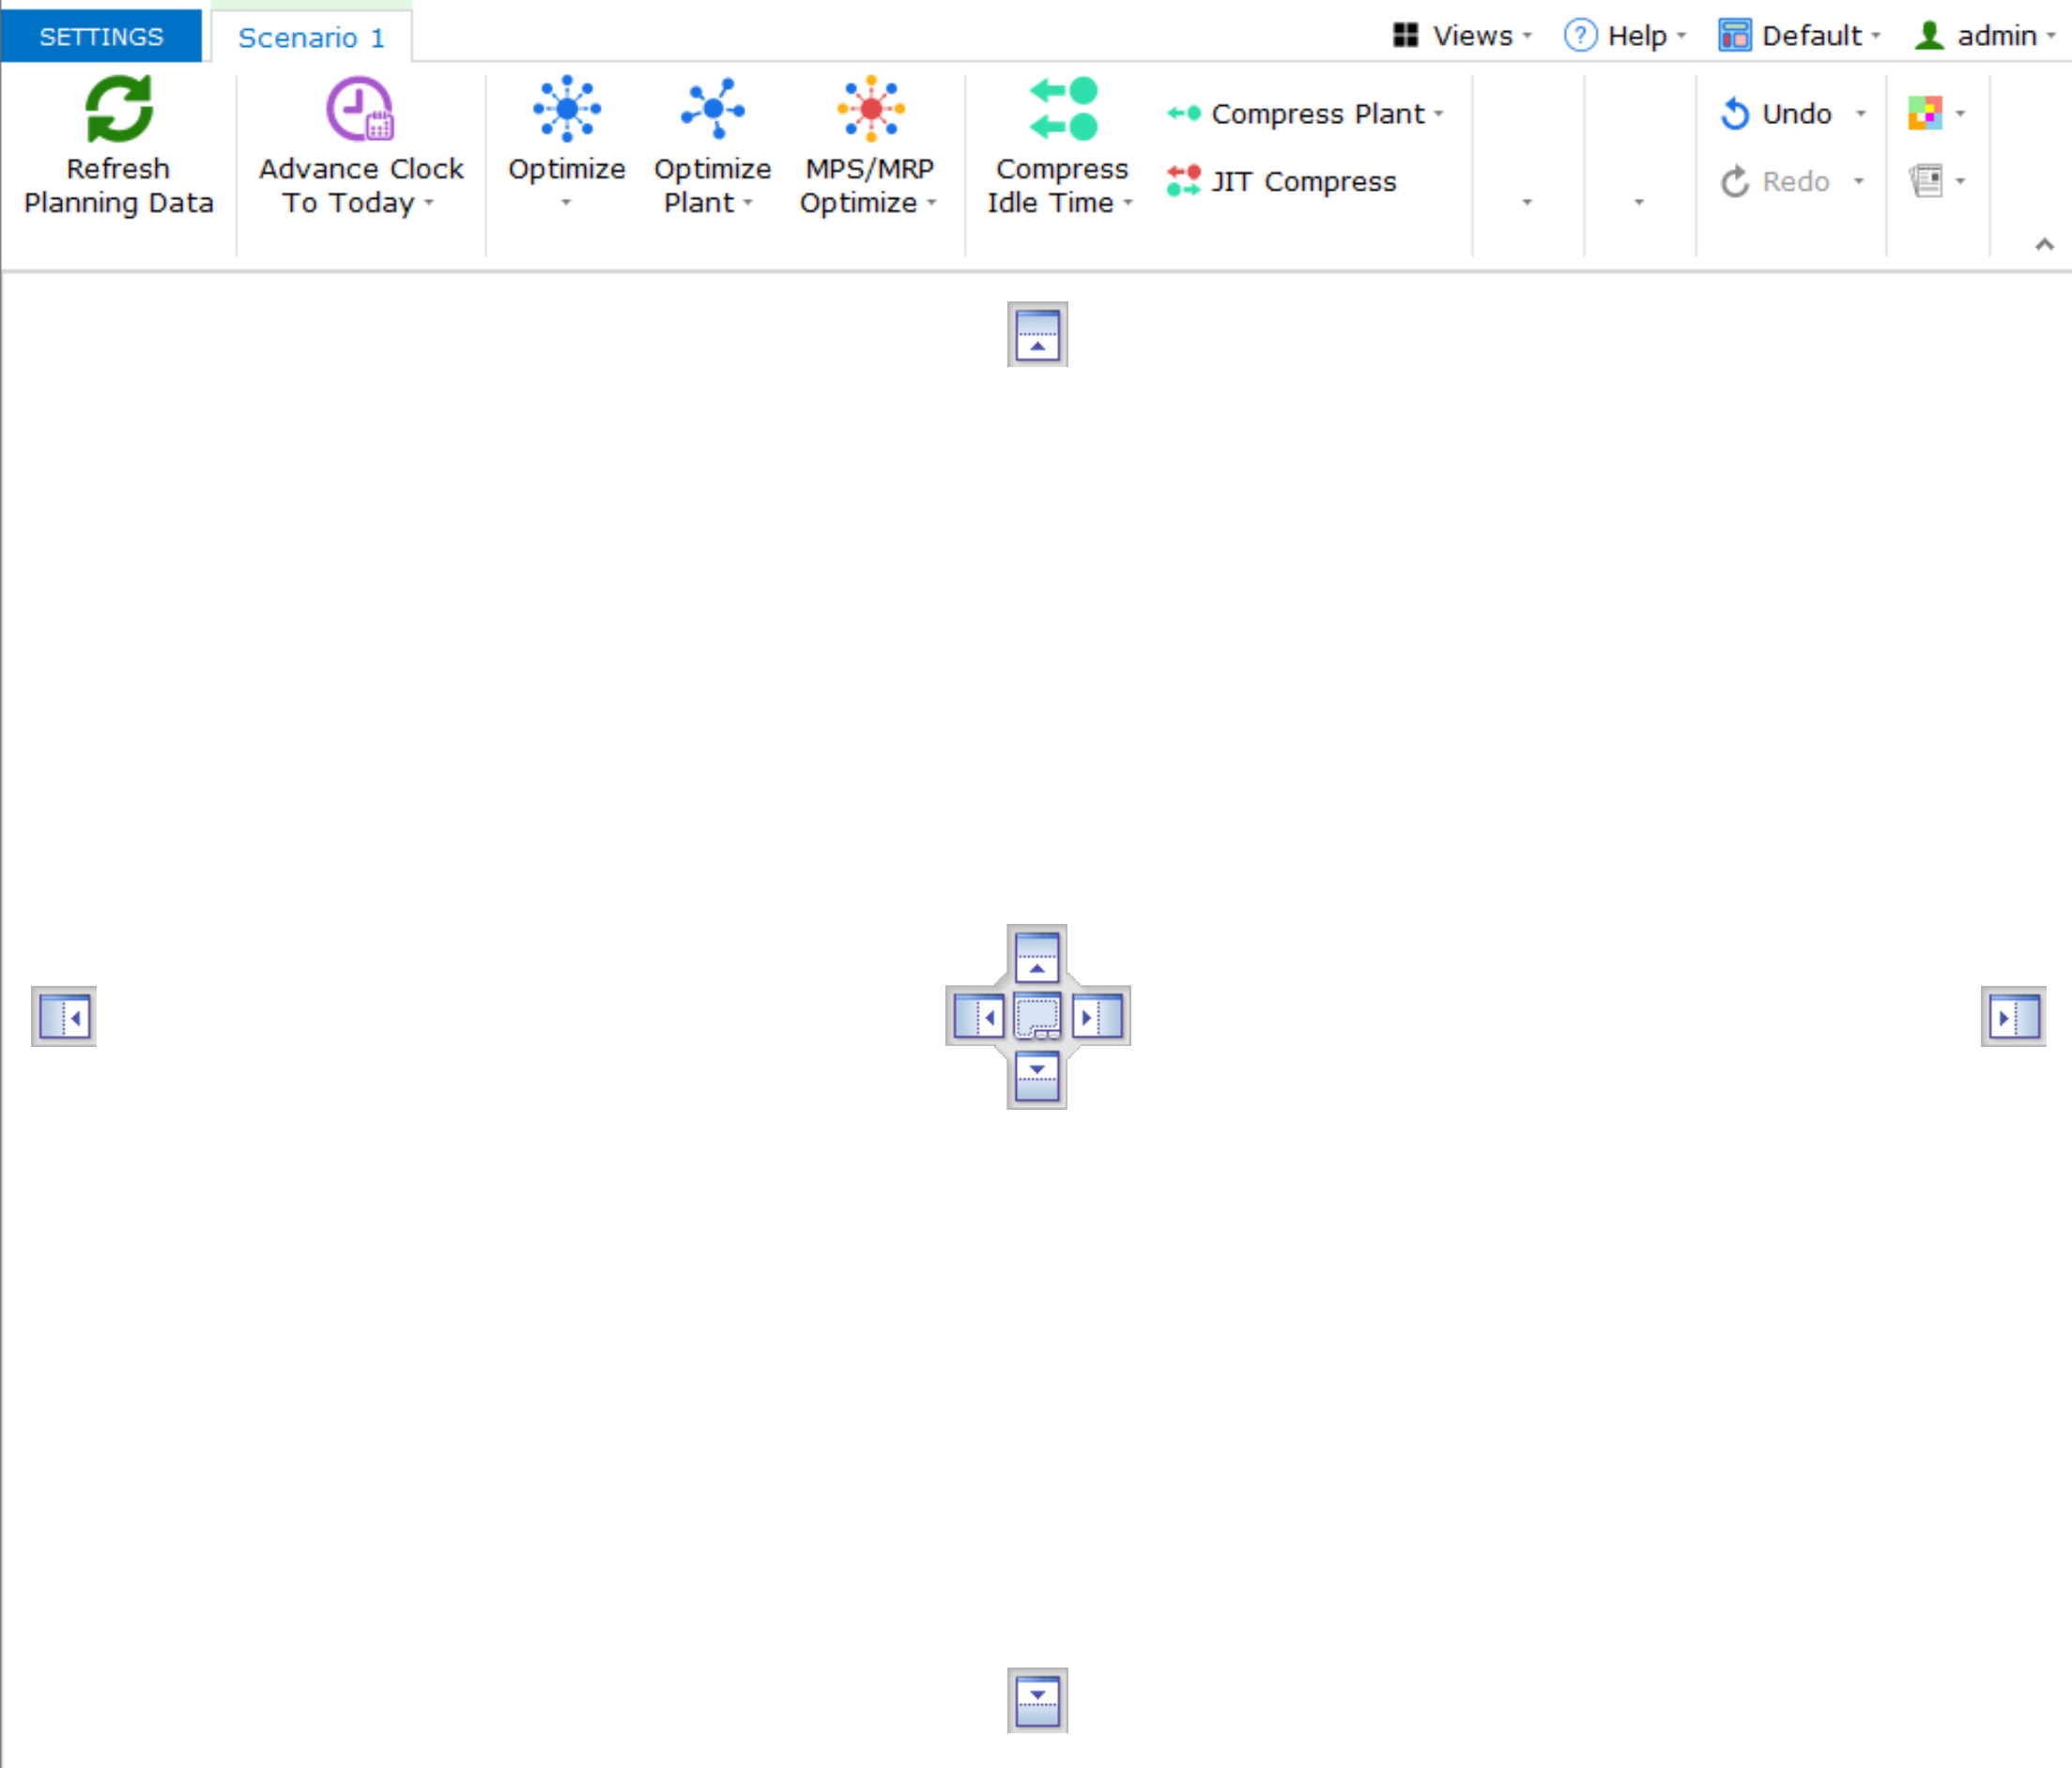Open the Undo history dropdown arrow
Image resolution: width=2072 pixels, height=1768 pixels.
click(x=1861, y=114)
